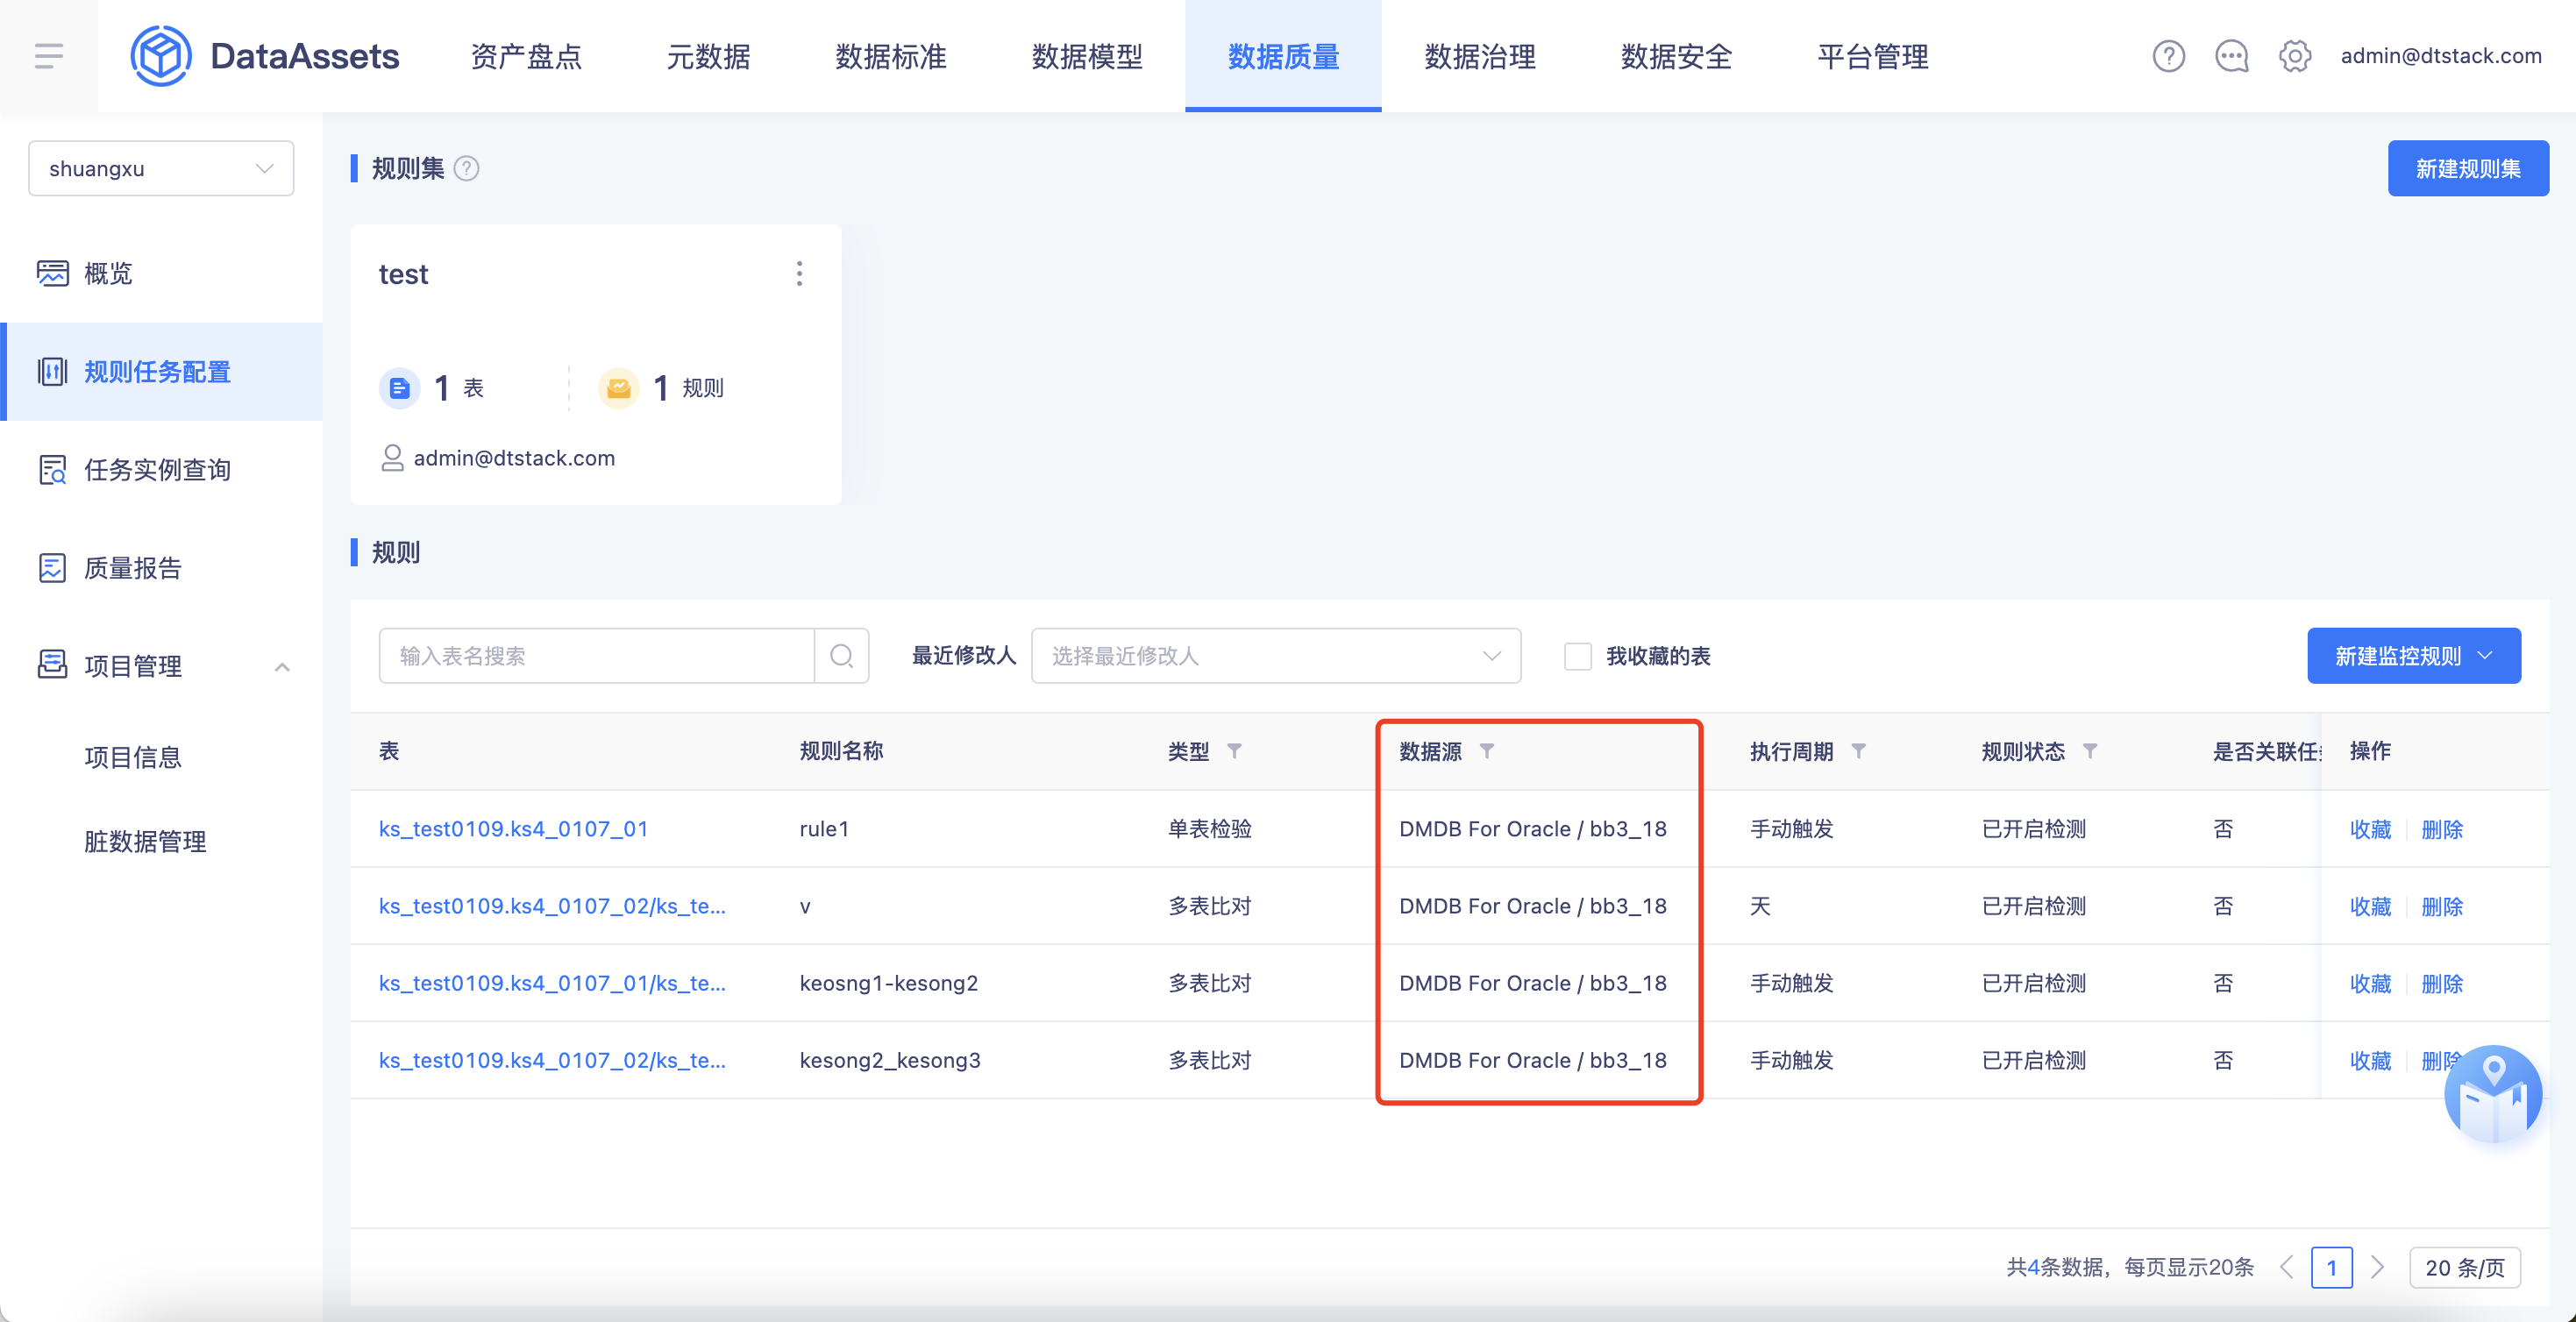Open table link ks_test0109.ks4_0107_01
The height and width of the screenshot is (1322, 2576).
coord(513,829)
